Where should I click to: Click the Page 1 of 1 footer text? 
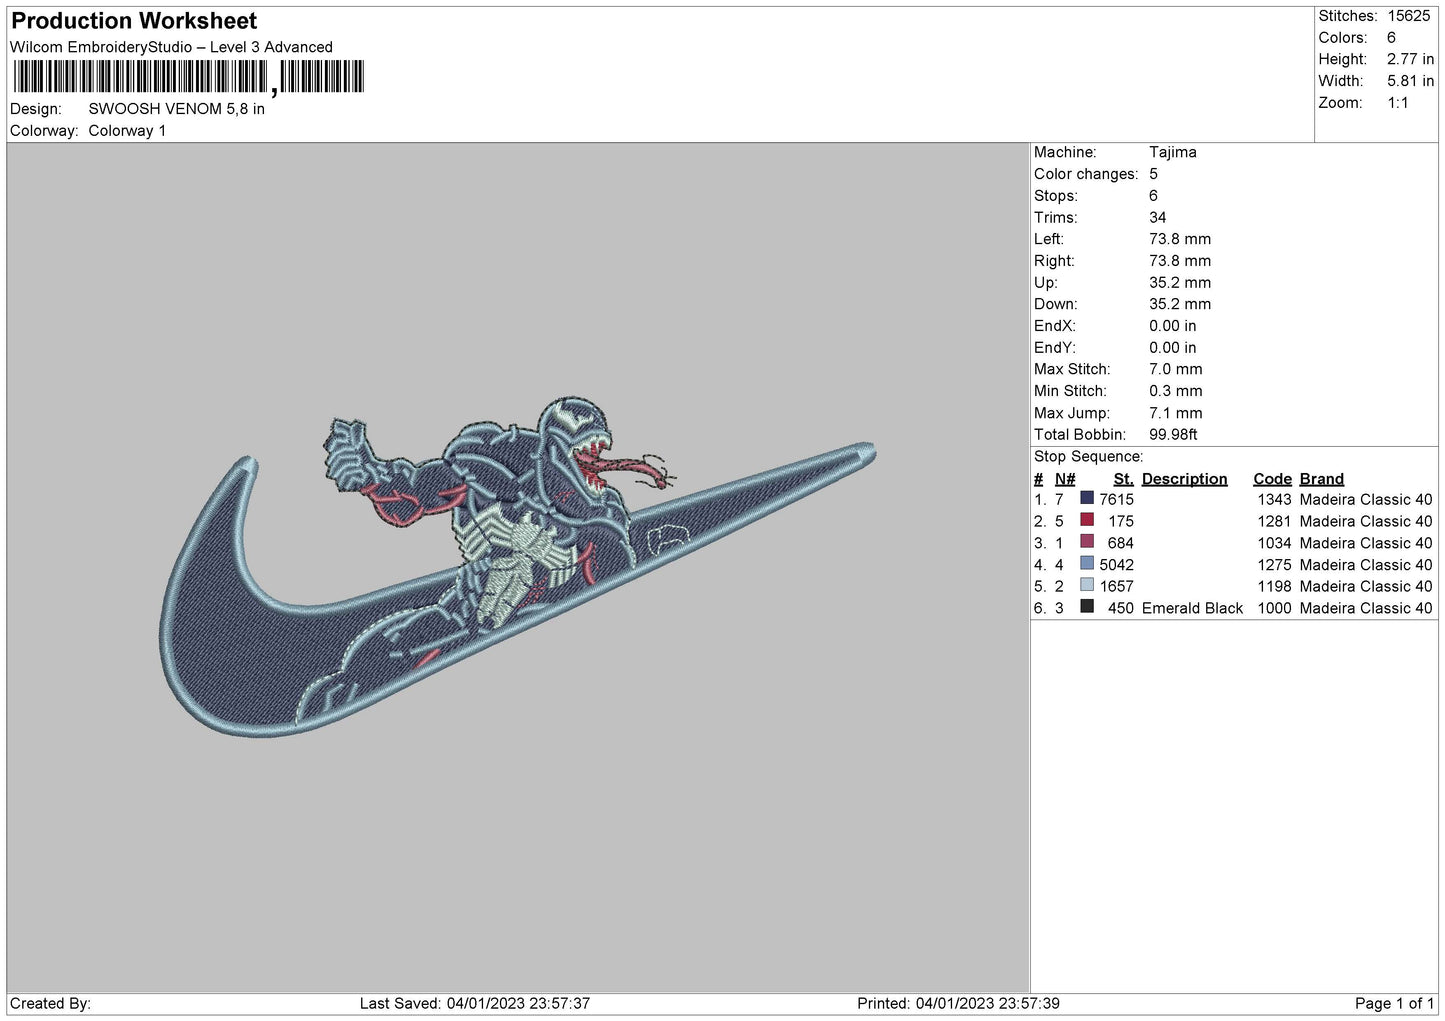[1394, 1003]
